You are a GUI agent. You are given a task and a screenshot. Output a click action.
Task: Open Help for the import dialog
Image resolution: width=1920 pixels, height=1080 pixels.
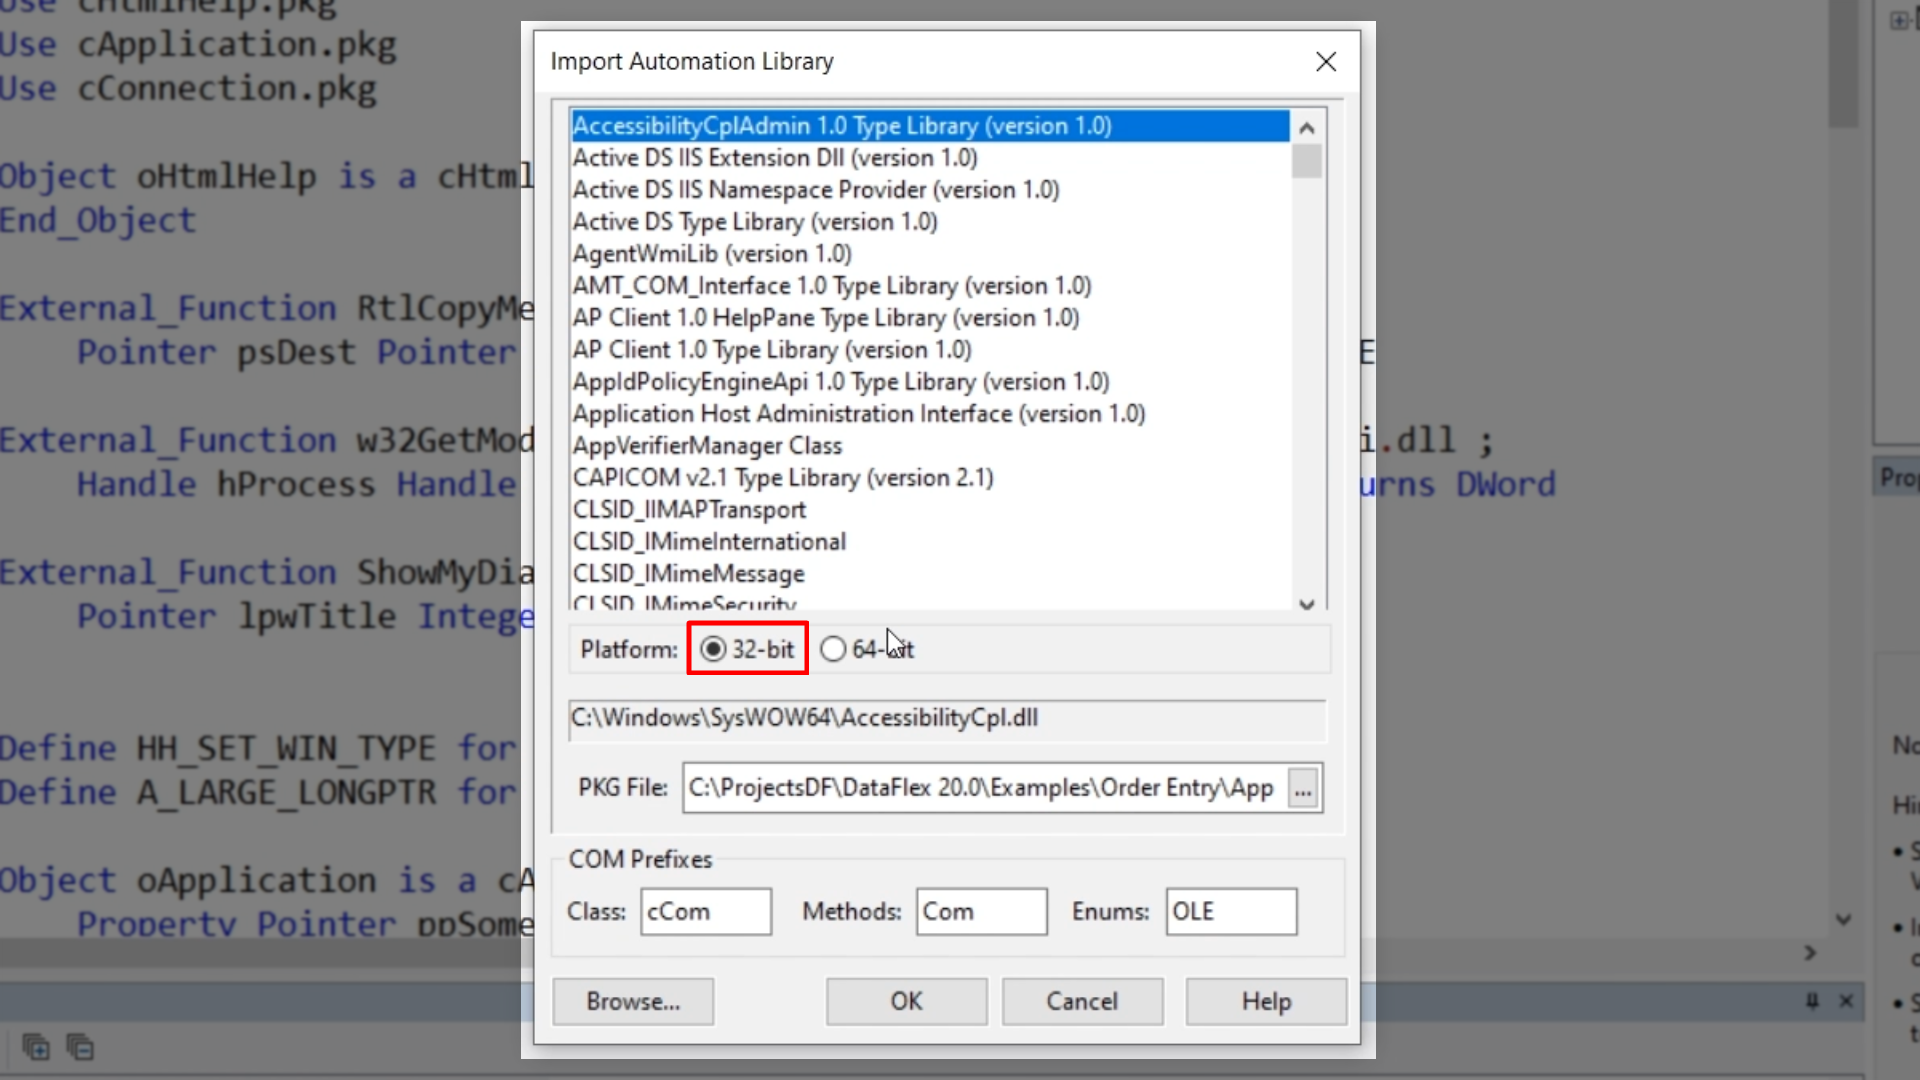(1266, 1001)
